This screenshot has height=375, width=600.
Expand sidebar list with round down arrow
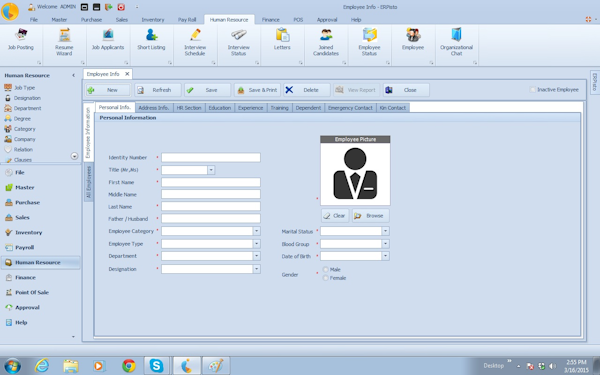[x=74, y=156]
